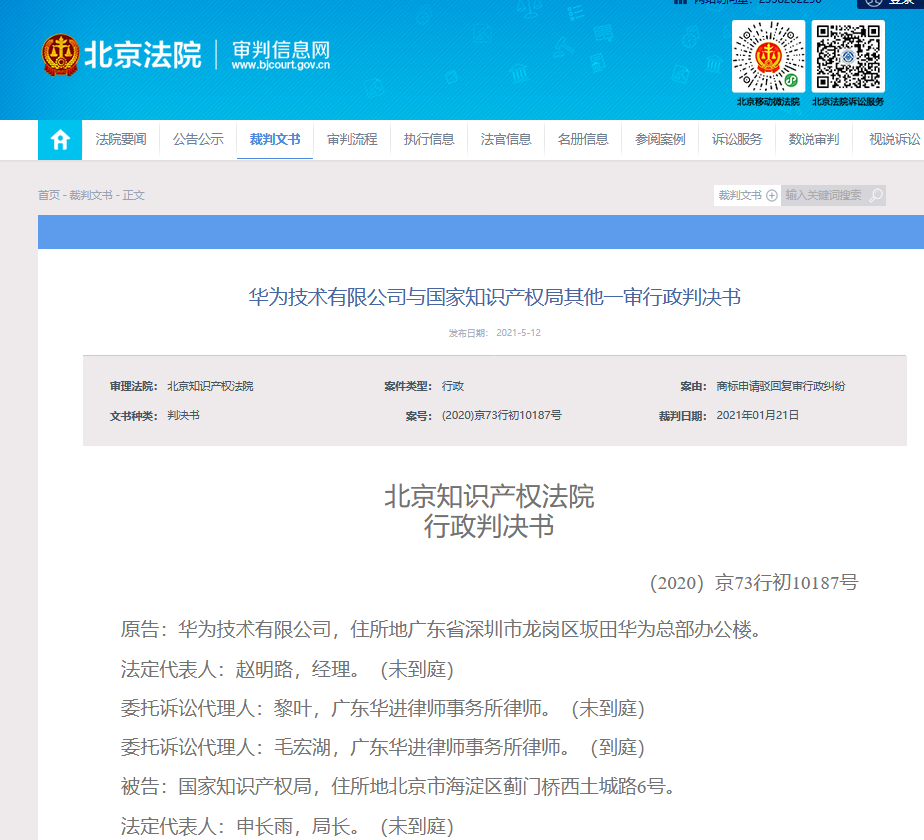Image resolution: width=924 pixels, height=840 pixels.
Task: Select the 裁判文书 tab
Action: [275, 140]
